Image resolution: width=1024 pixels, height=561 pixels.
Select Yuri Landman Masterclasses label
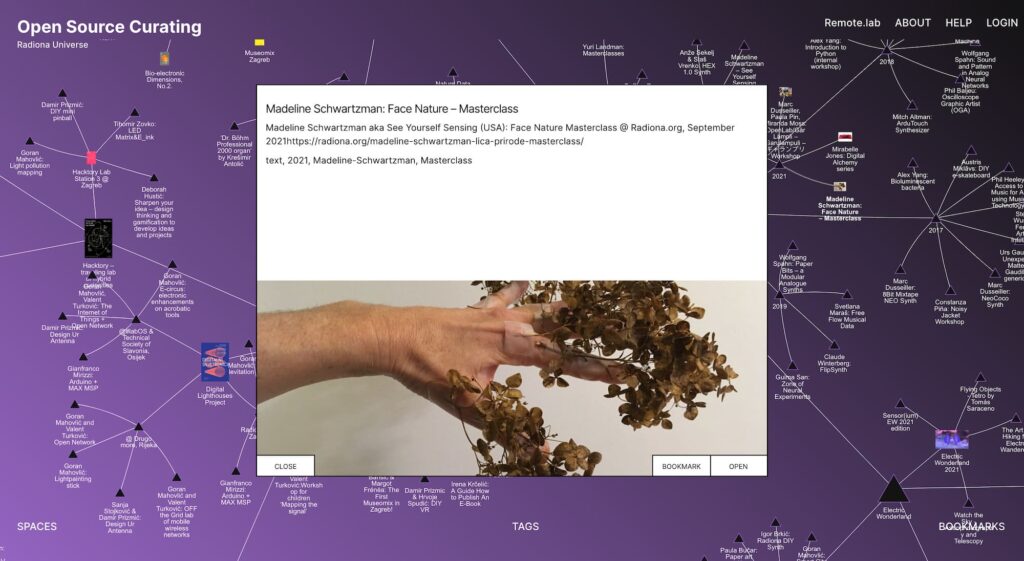pos(603,50)
